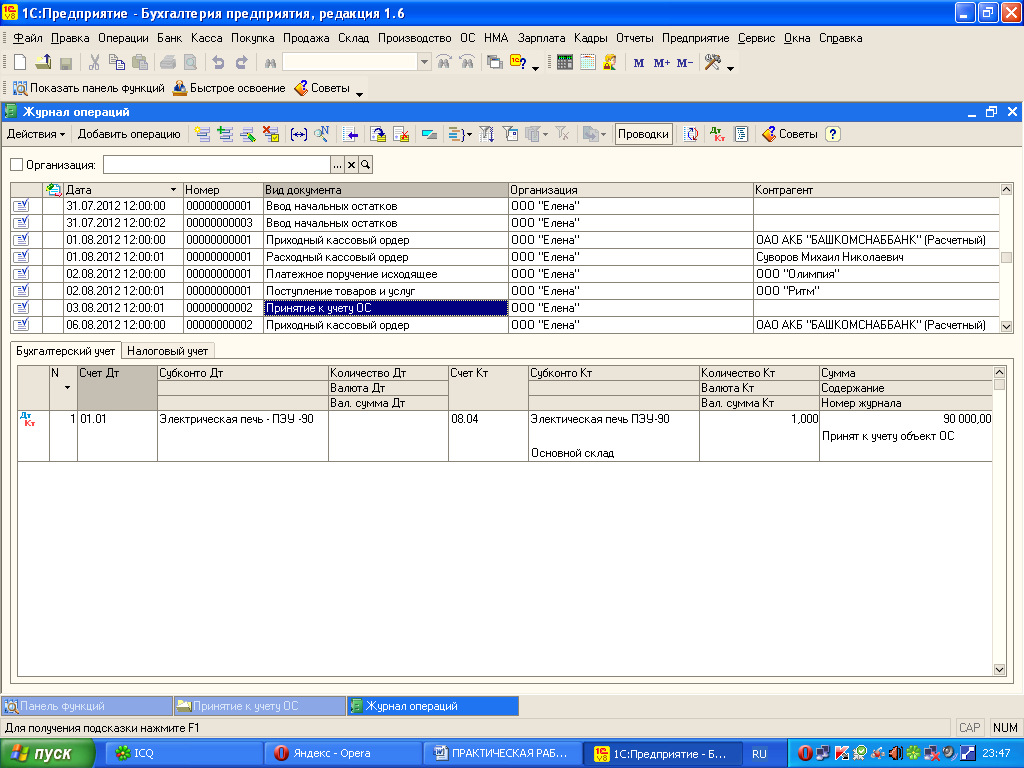The image size is (1024, 768).
Task: Switch to the Налоговый учет tab
Action: [168, 351]
